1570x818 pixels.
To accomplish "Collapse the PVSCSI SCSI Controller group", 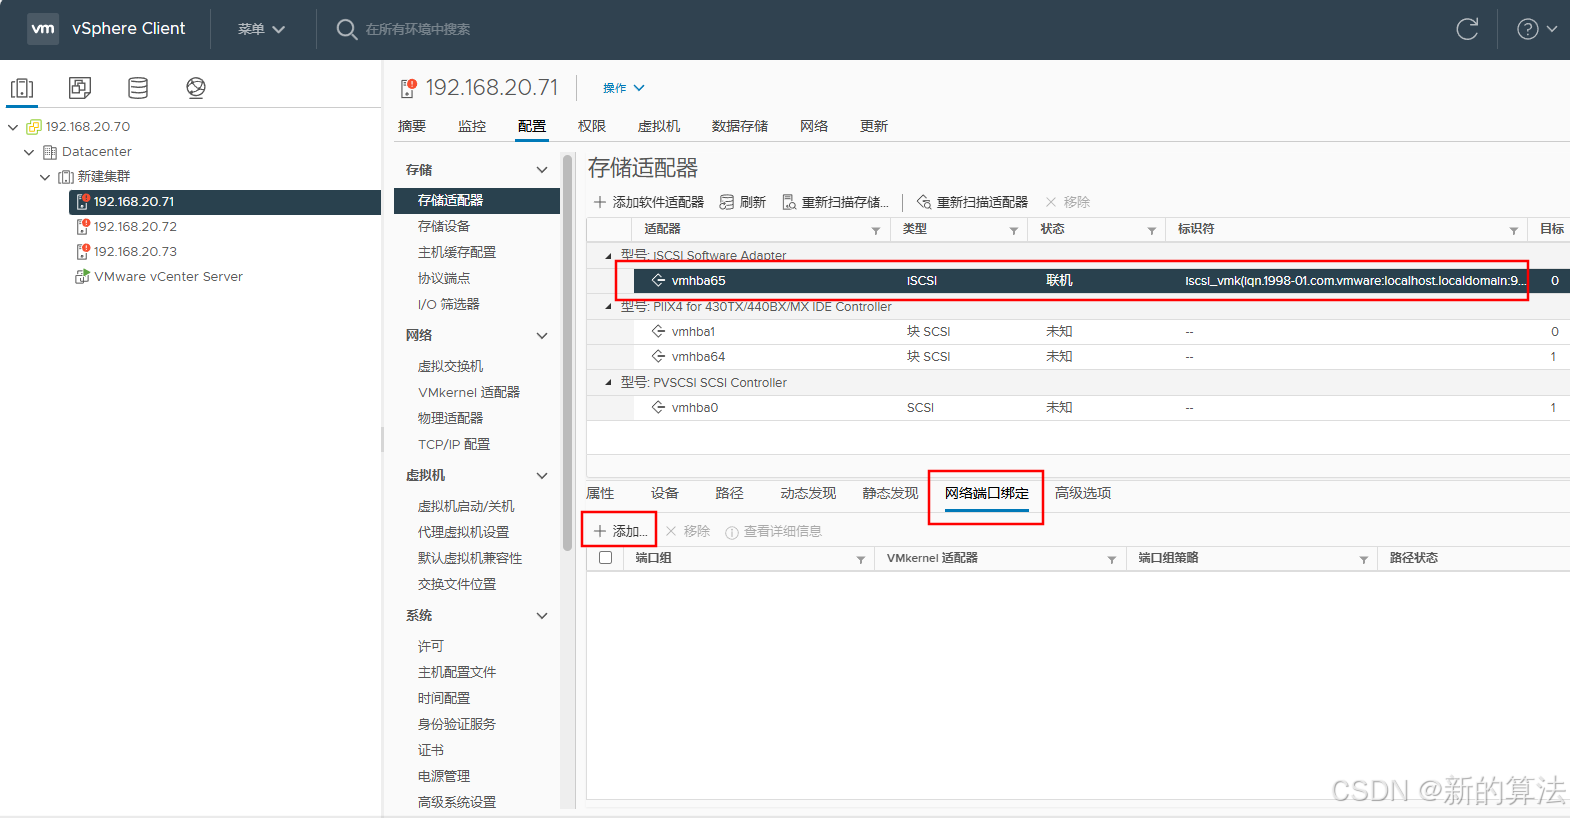I will [x=608, y=383].
